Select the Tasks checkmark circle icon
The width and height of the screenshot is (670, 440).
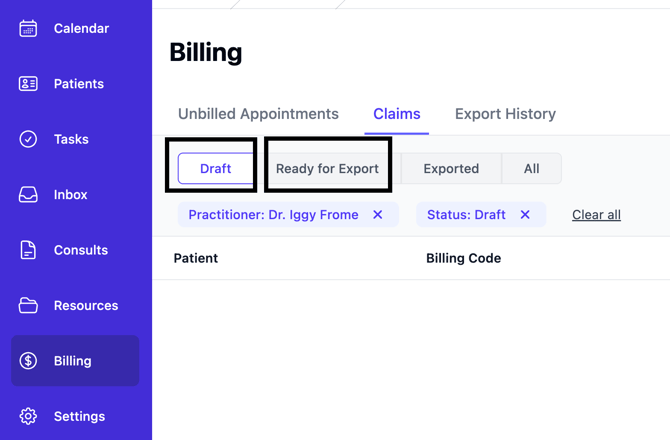28,139
